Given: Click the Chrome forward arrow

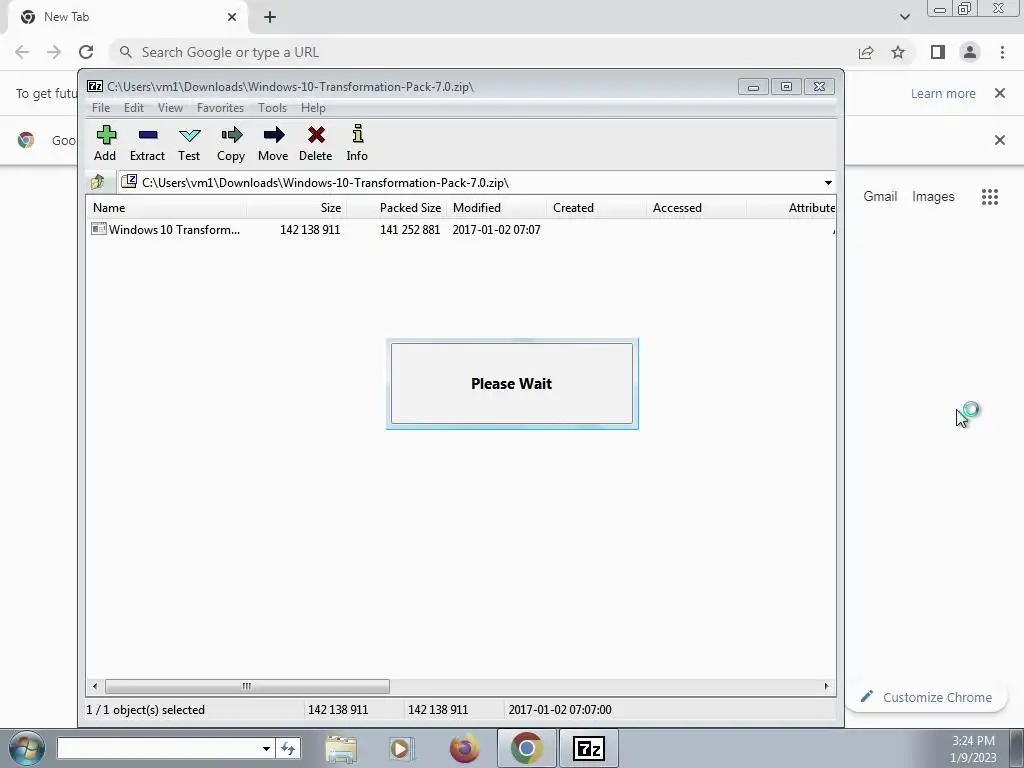Looking at the screenshot, I should [54, 52].
